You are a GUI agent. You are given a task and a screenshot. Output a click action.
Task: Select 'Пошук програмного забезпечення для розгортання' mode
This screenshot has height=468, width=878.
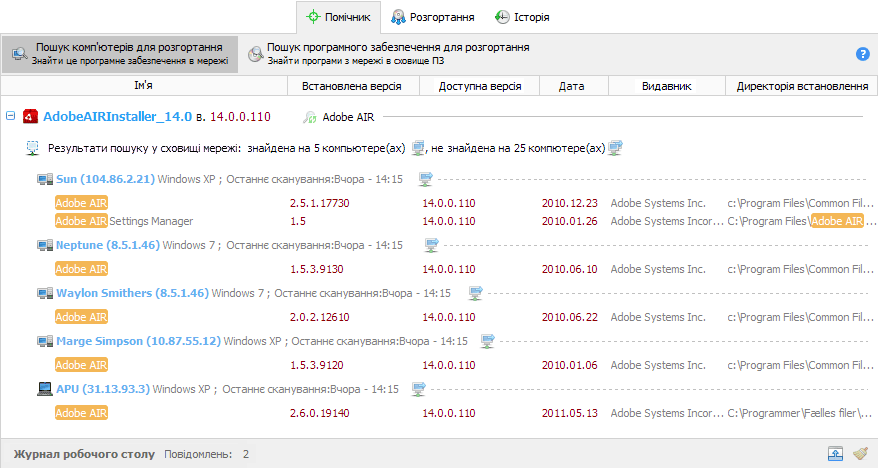click(388, 54)
